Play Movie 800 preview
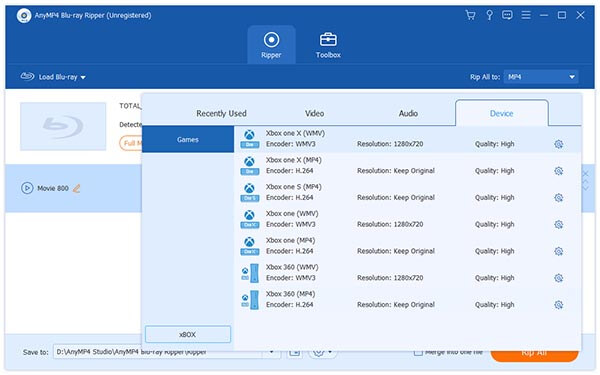Screen dimensions: 600x375 [27, 188]
